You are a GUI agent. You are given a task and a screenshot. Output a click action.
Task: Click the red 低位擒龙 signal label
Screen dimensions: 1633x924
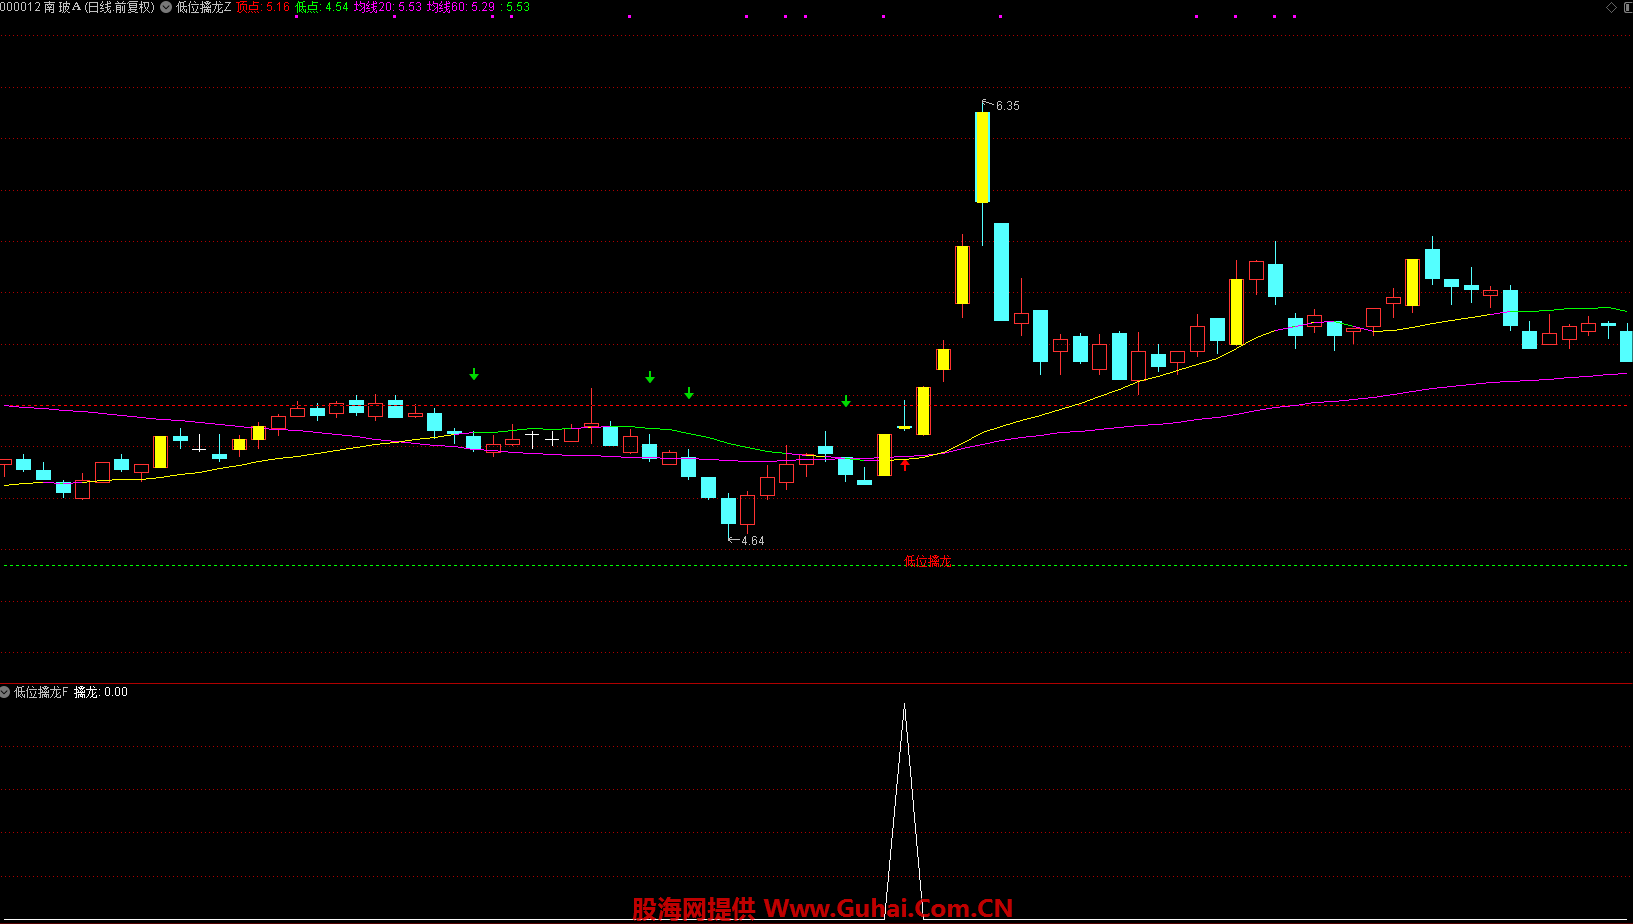(928, 562)
